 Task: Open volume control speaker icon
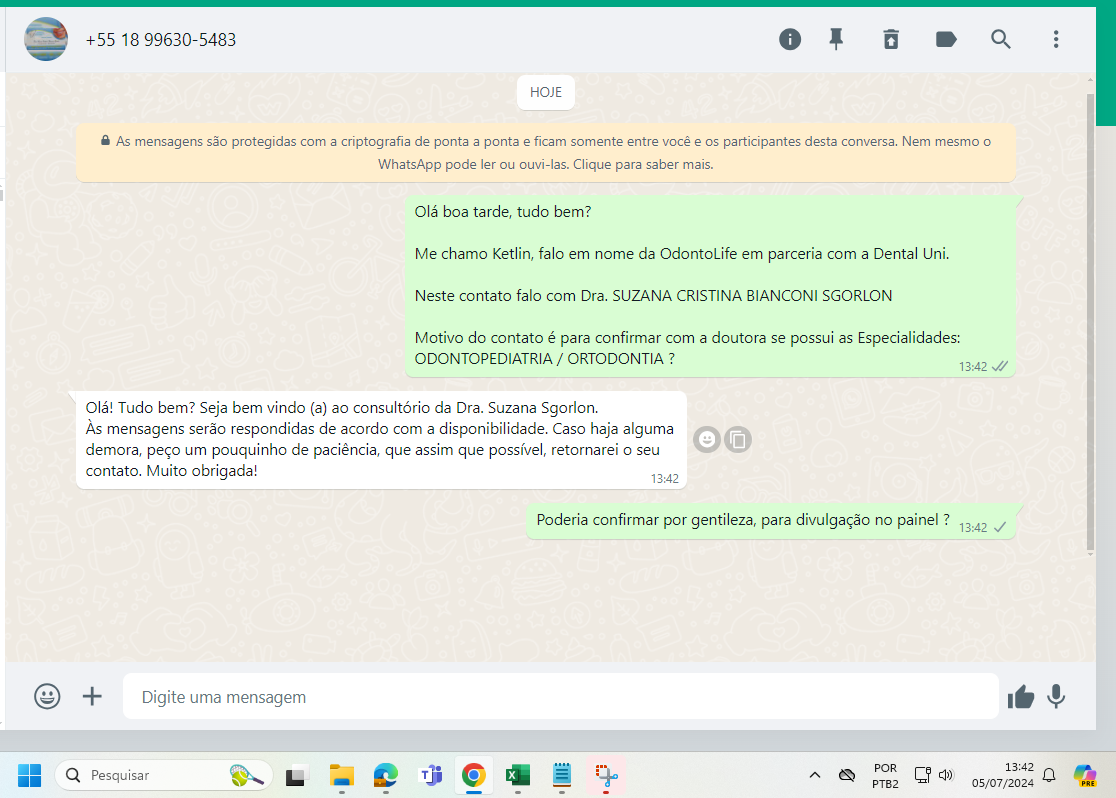click(946, 775)
